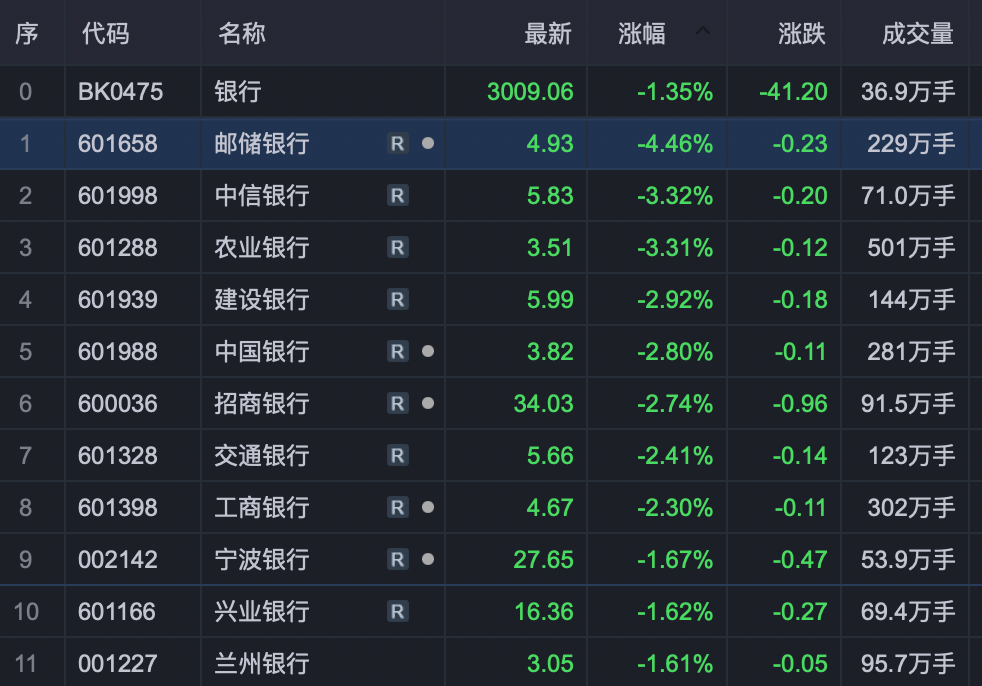The height and width of the screenshot is (686, 982).
Task: Sort by the 涨跌 column header
Action: [801, 34]
